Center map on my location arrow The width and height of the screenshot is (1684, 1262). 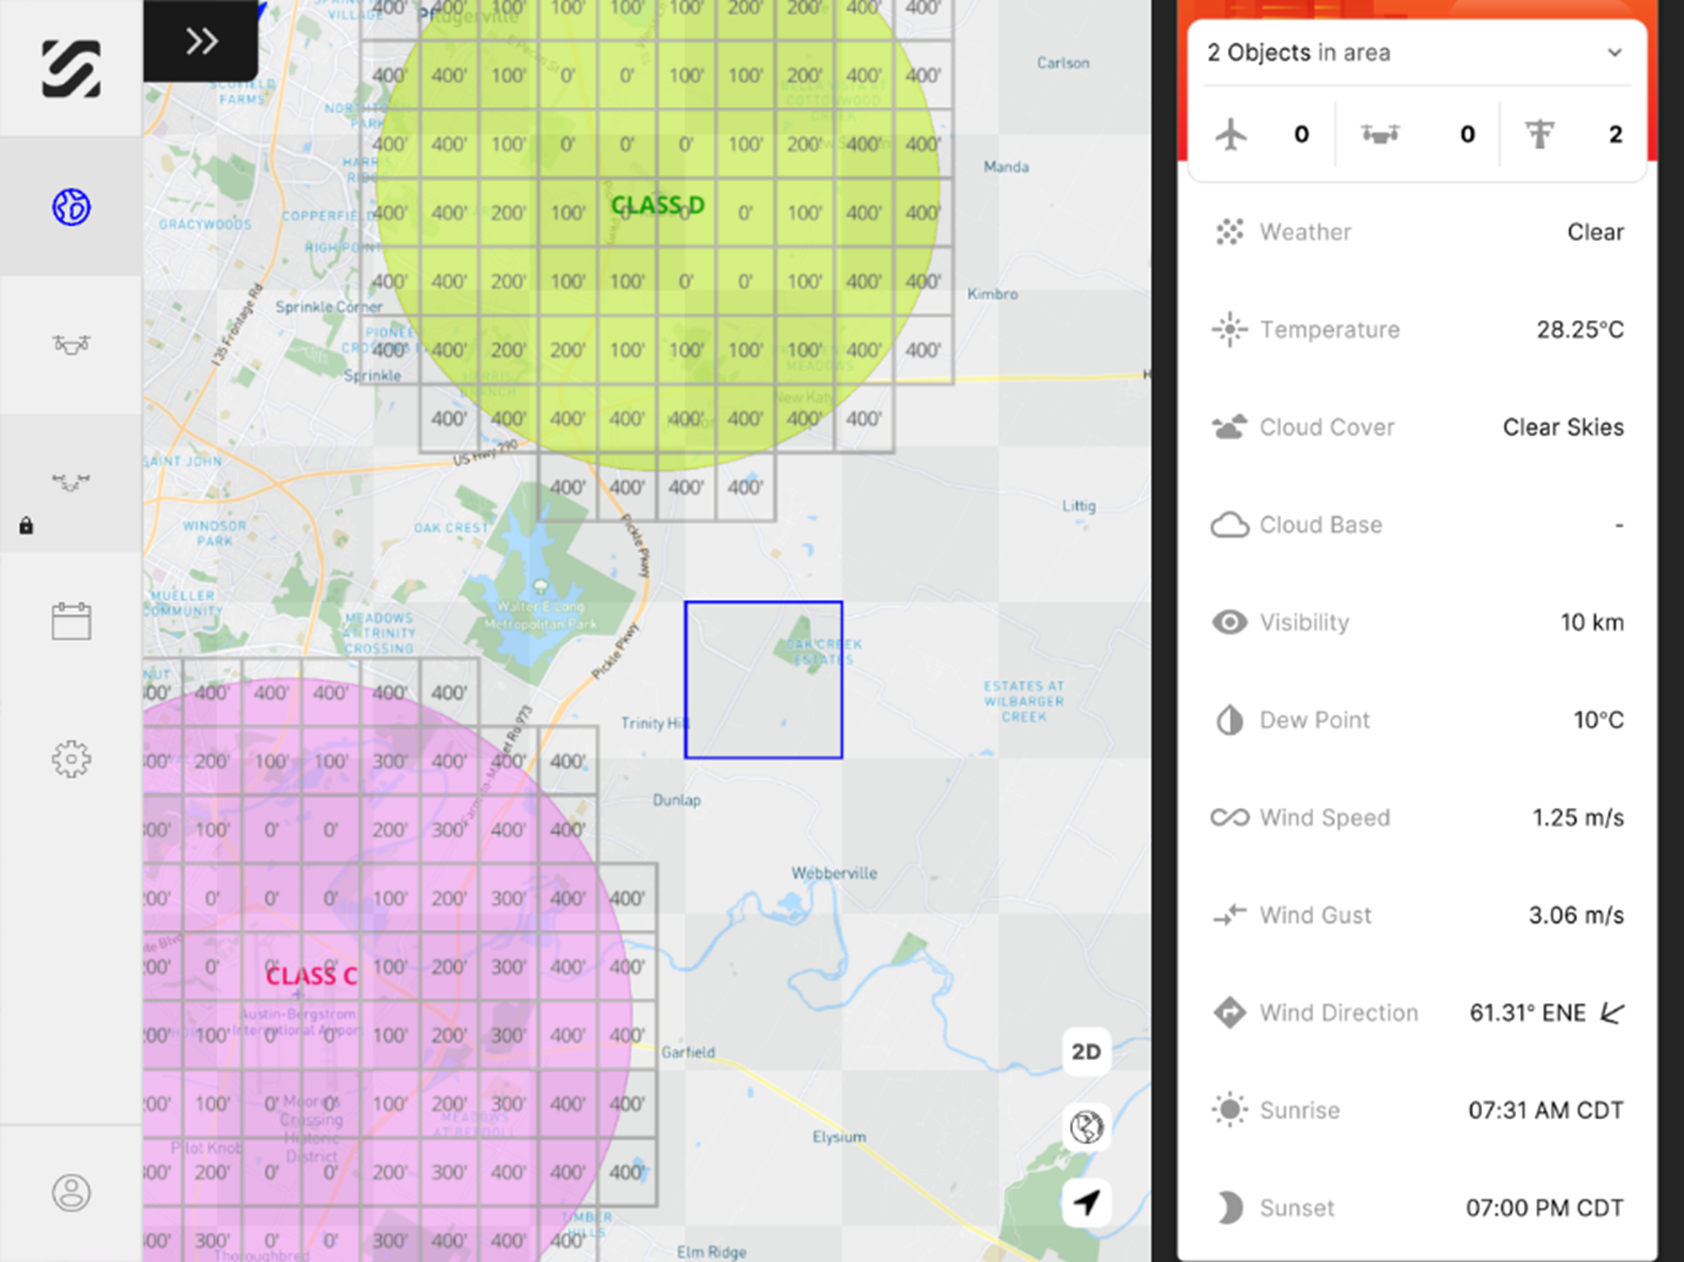[x=1086, y=1202]
